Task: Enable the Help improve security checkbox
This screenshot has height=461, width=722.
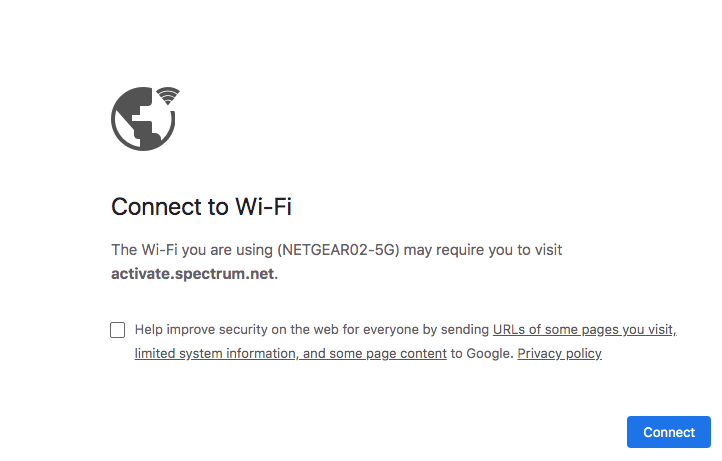Action: pyautogui.click(x=118, y=330)
